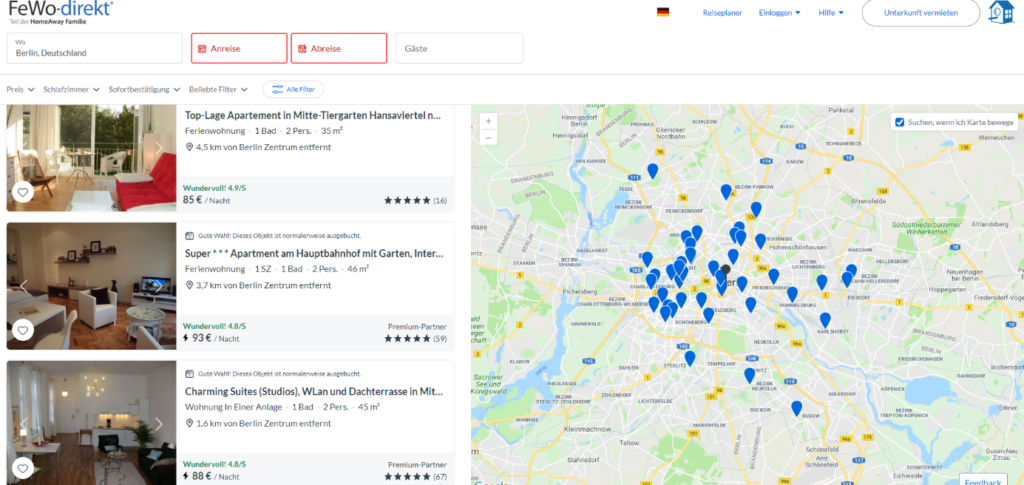The height and width of the screenshot is (485, 1024).
Task: Click the Alle Filter button
Action: [x=293, y=89]
